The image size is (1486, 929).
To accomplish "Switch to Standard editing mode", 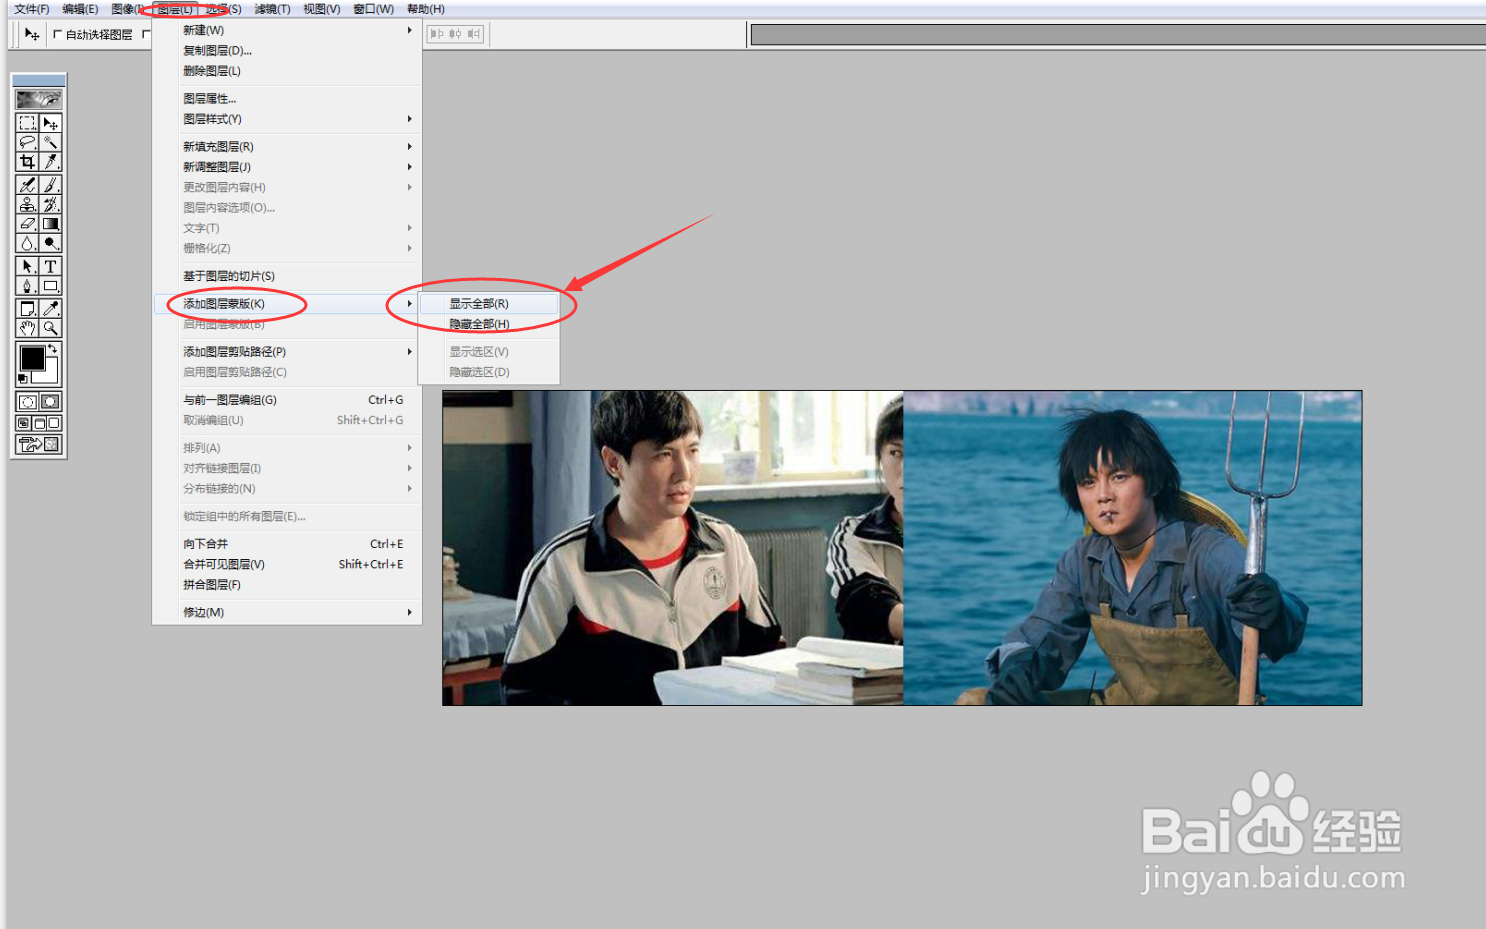I will [x=27, y=402].
